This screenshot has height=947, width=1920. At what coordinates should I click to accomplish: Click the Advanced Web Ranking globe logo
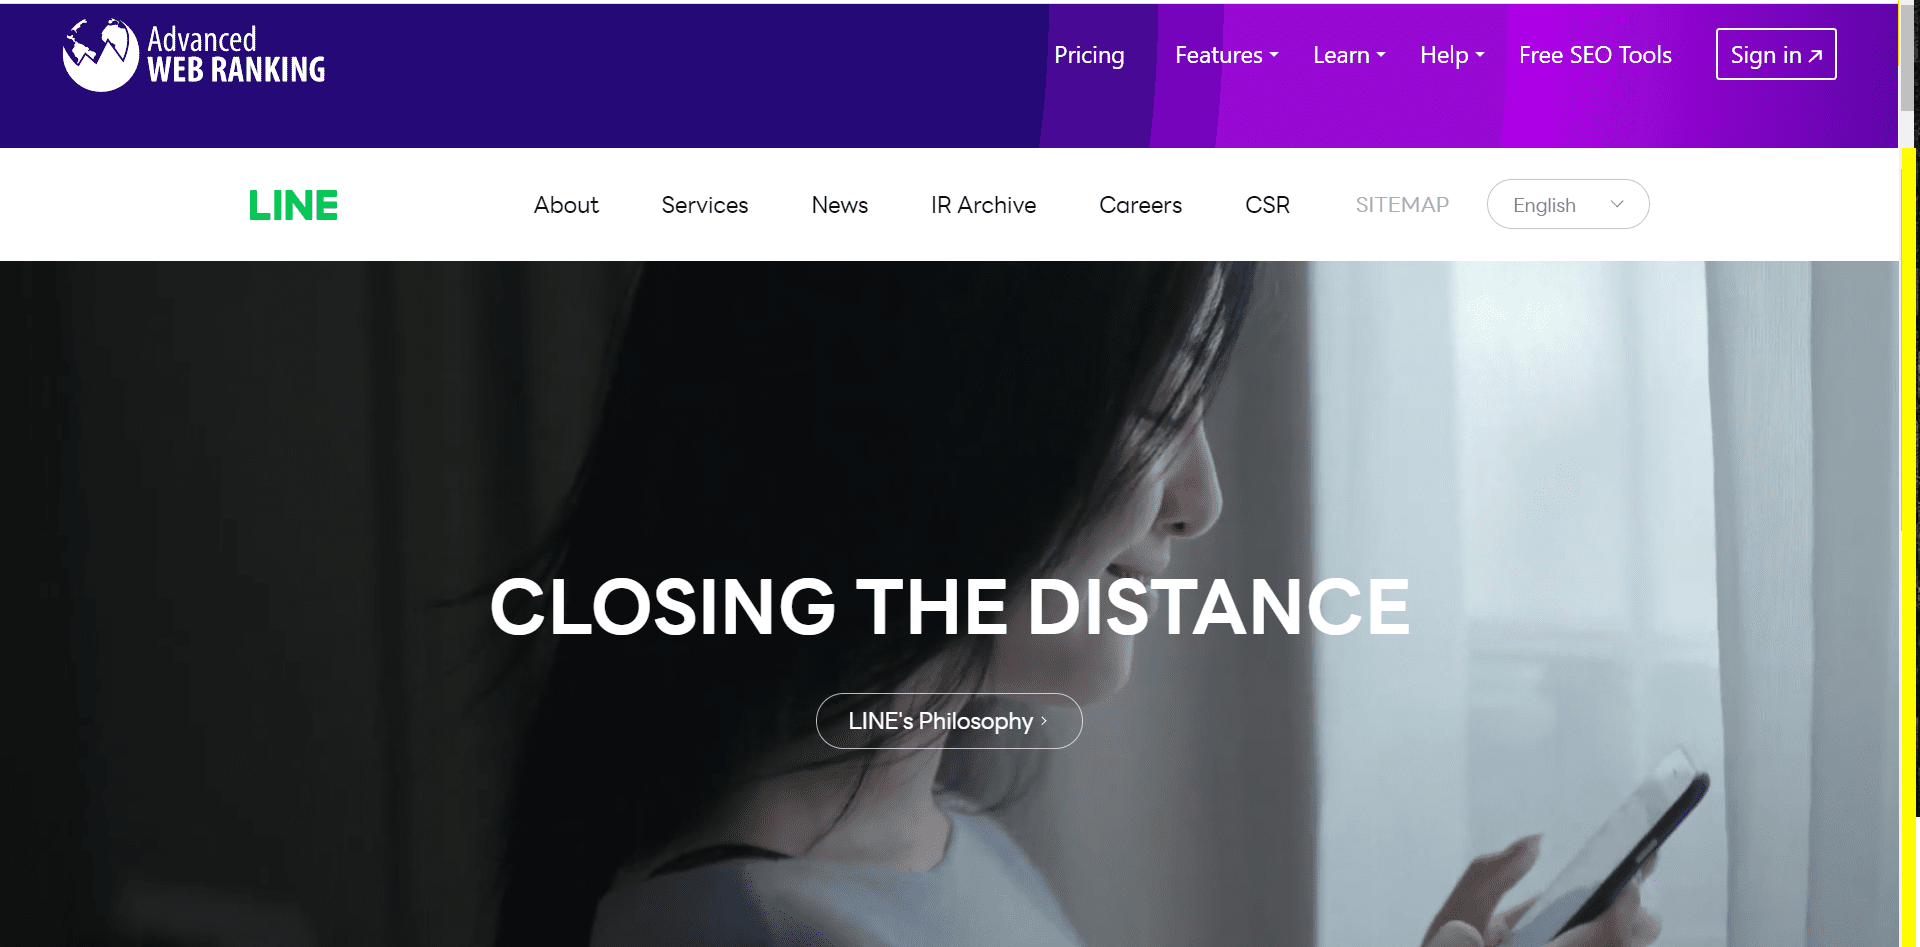coord(100,55)
